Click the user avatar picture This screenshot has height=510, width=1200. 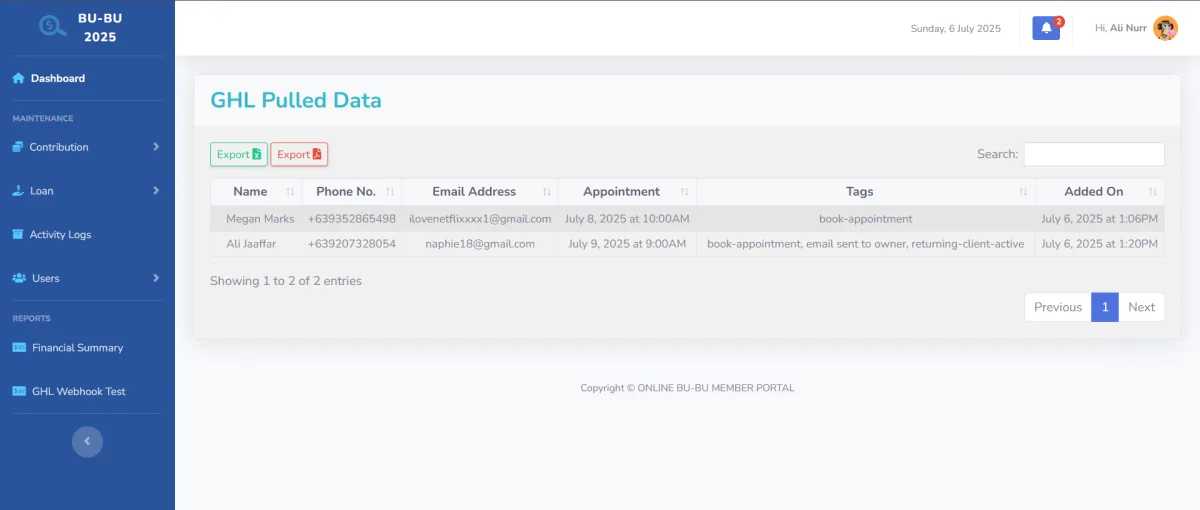[x=1165, y=28]
